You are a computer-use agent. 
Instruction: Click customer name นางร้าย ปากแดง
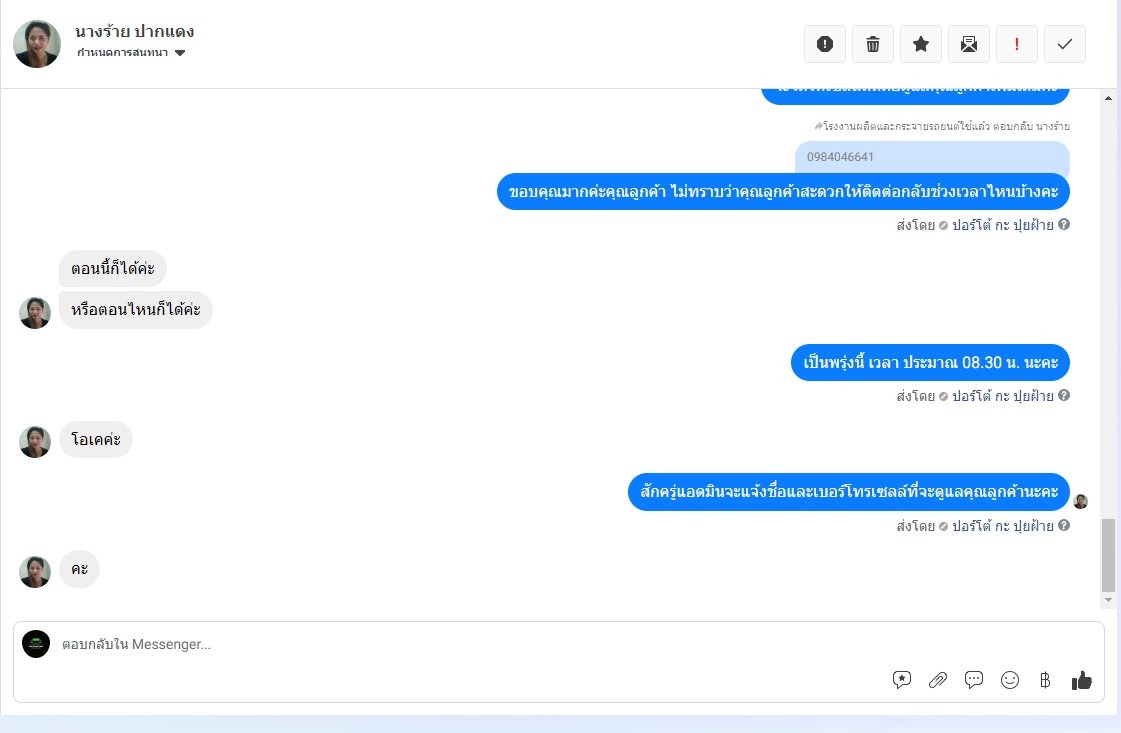[x=134, y=31]
